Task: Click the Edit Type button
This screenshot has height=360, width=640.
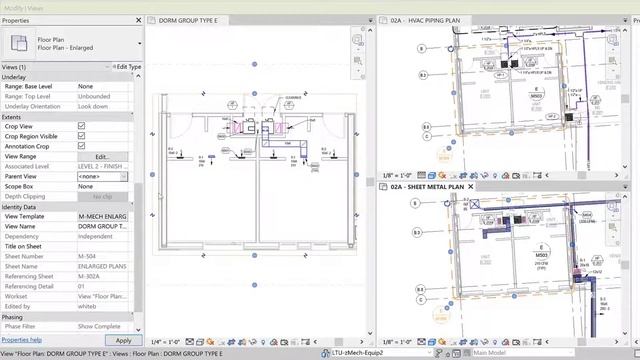Action: pos(127,67)
